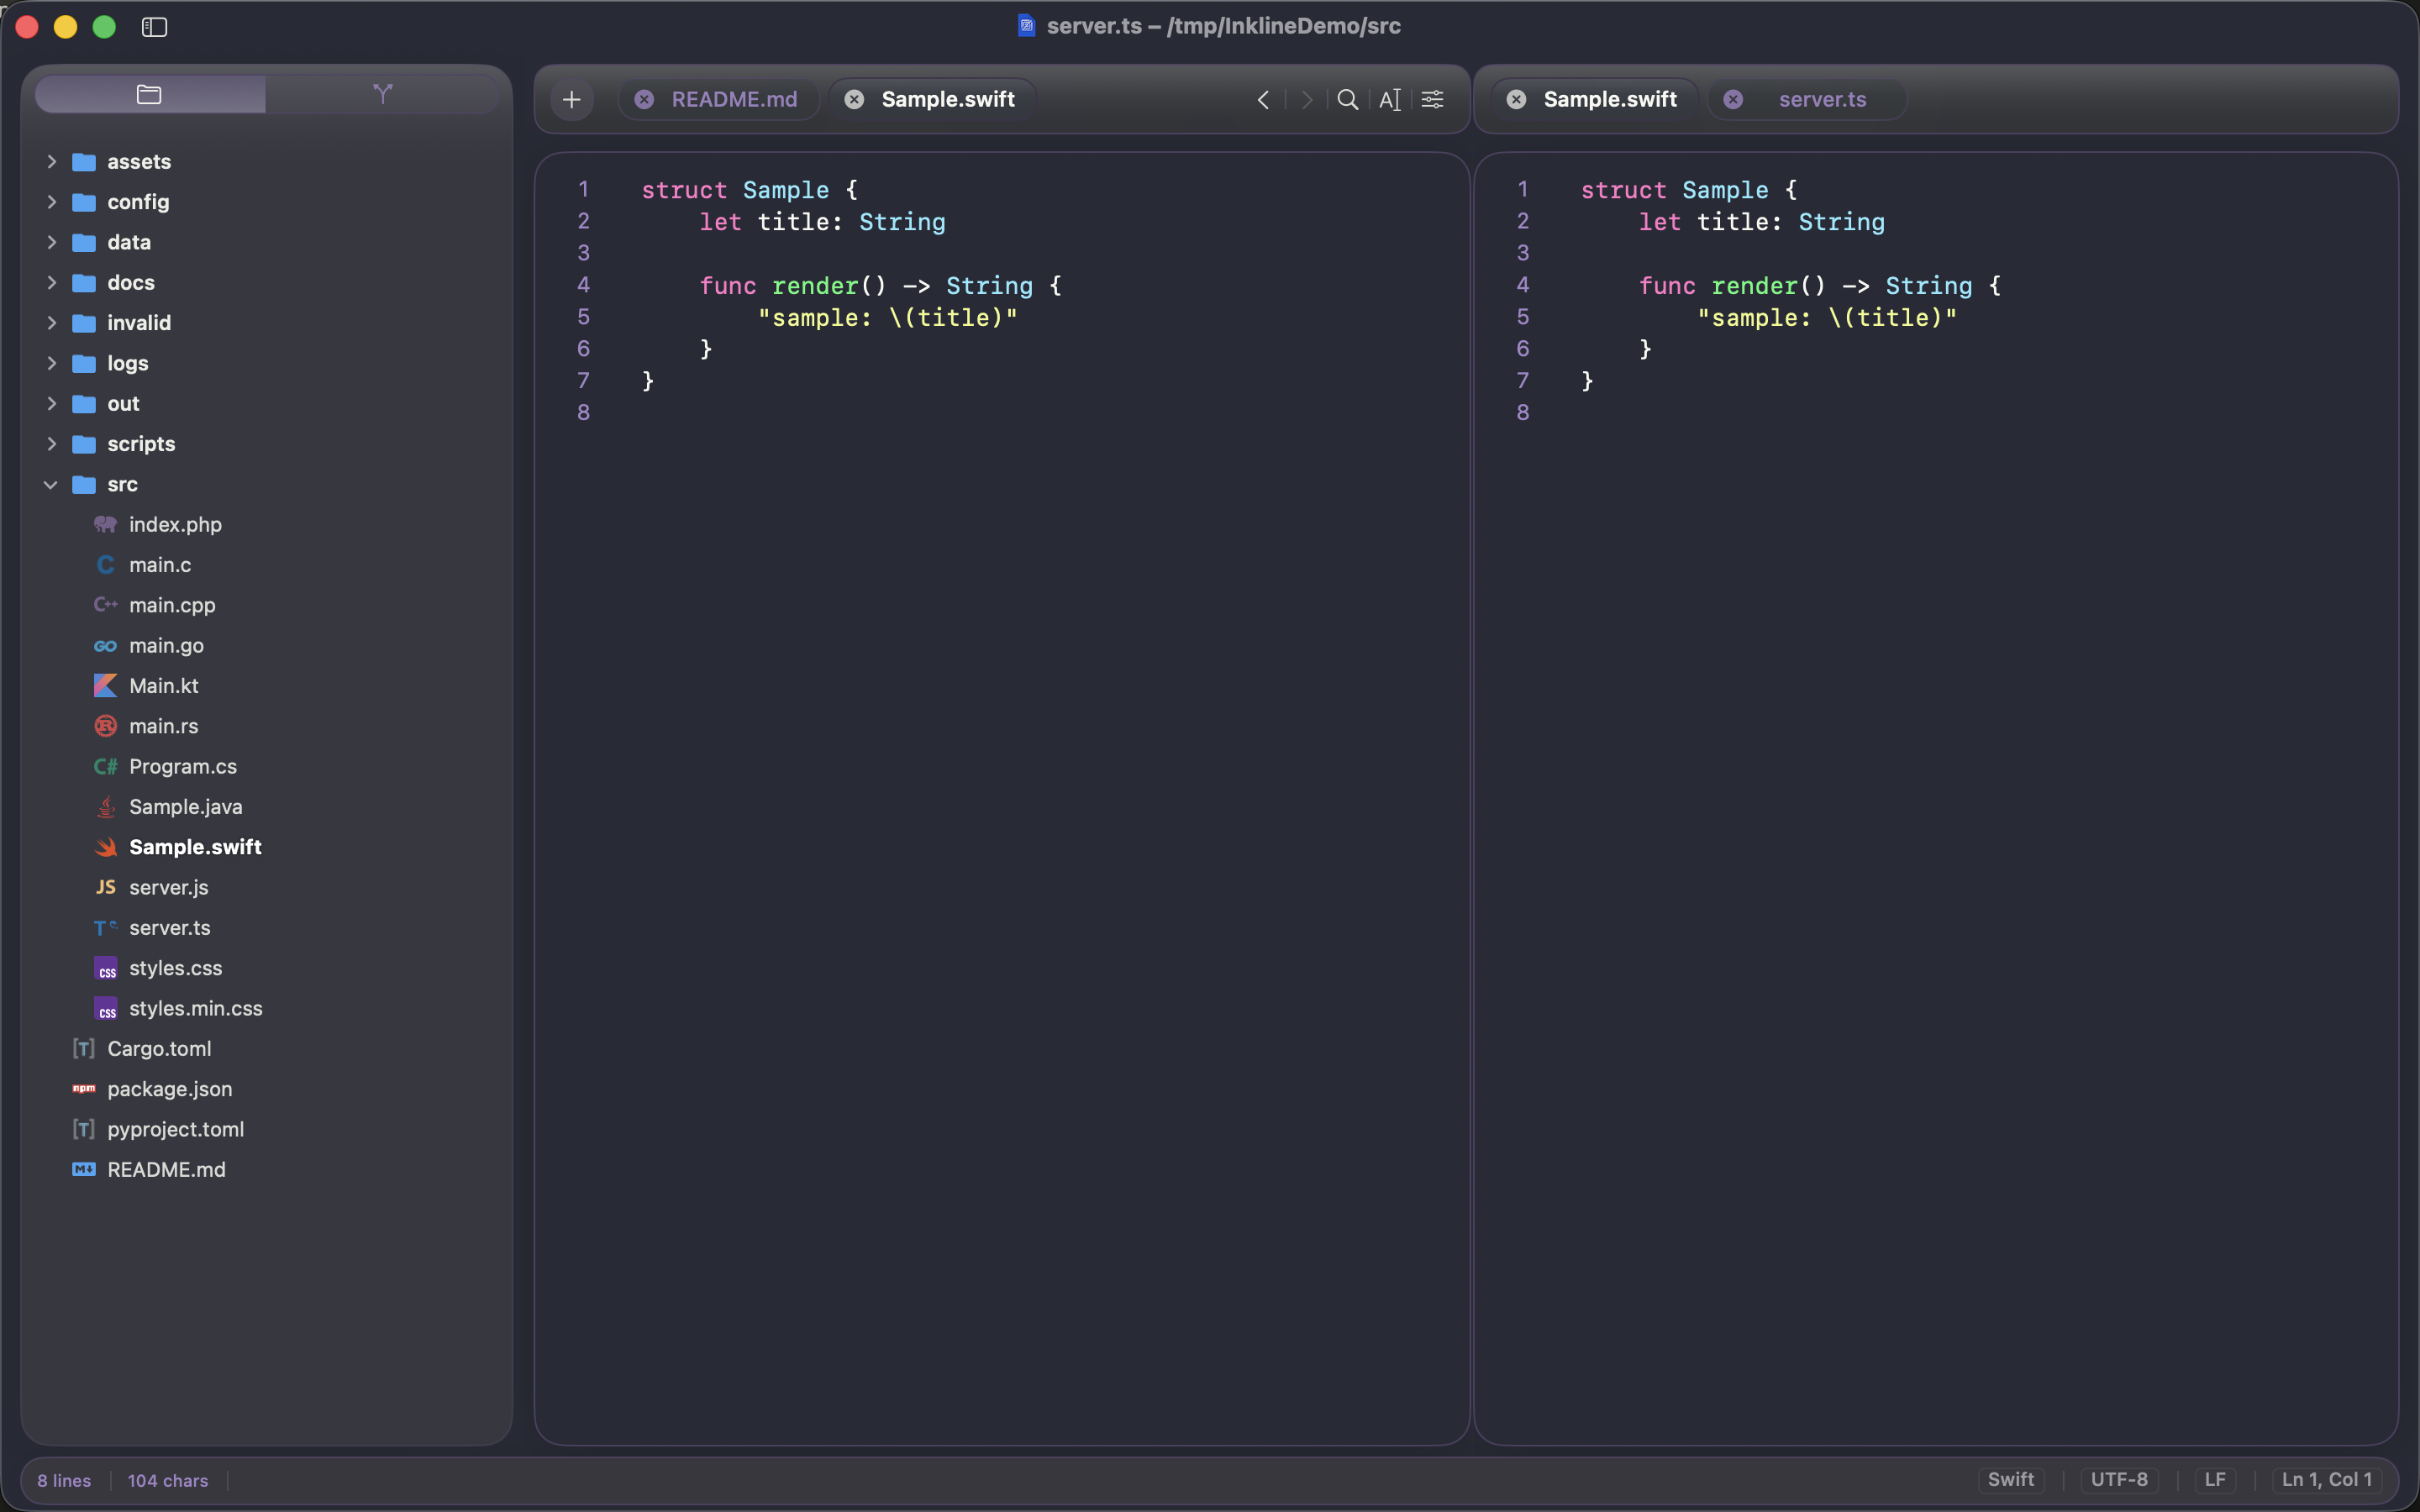The image size is (2420, 1512).
Task: Switch to the file browser sidebar tab
Action: tap(150, 95)
